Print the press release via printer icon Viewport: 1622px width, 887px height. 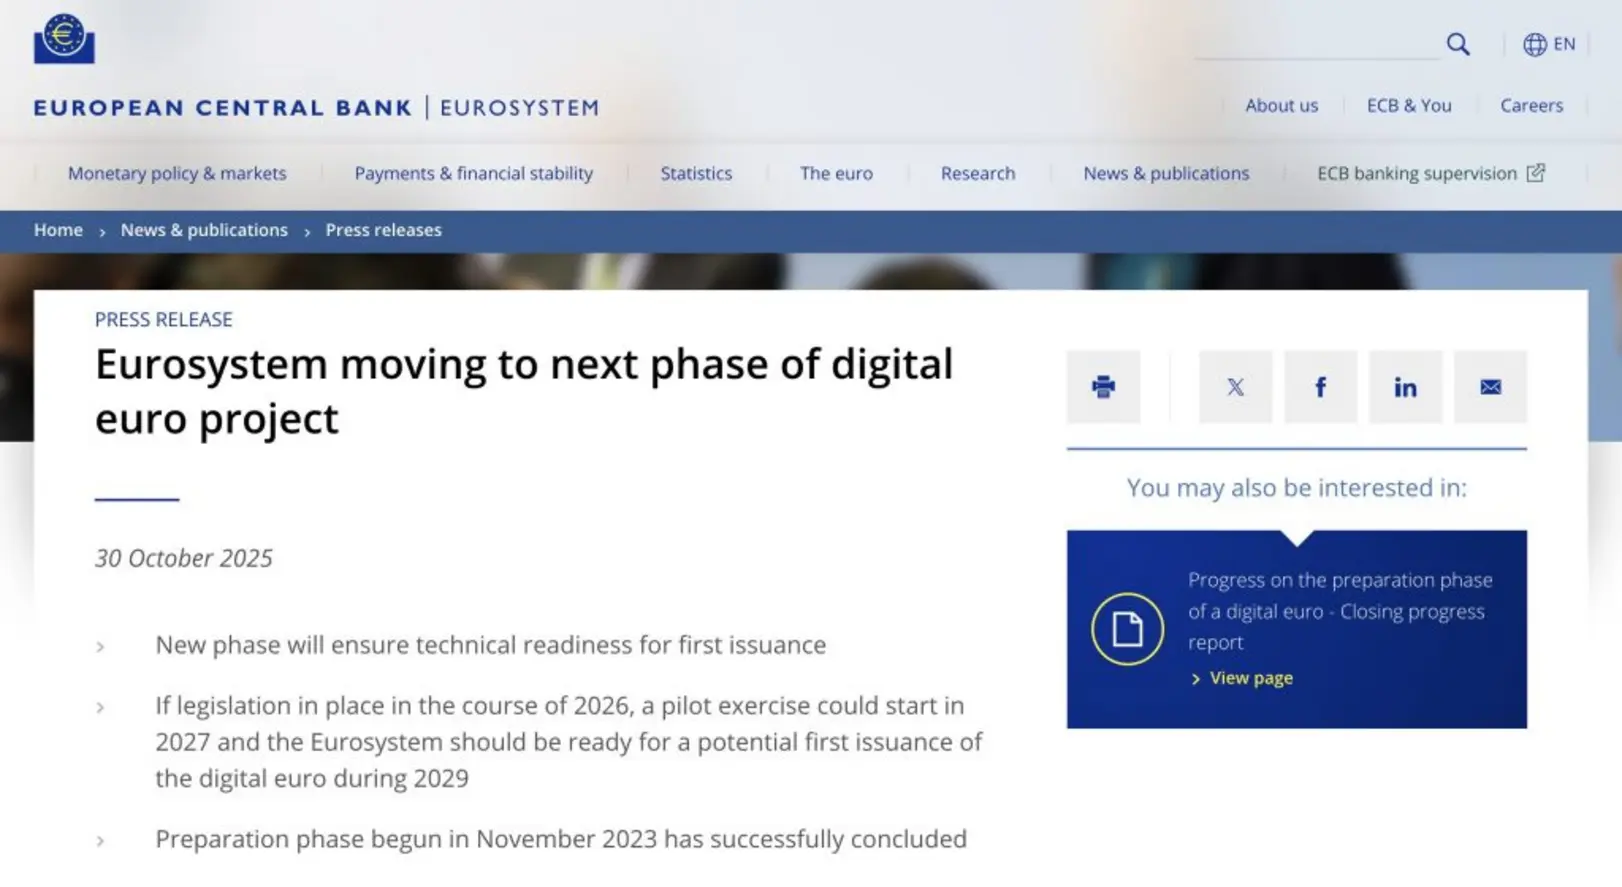(1102, 387)
